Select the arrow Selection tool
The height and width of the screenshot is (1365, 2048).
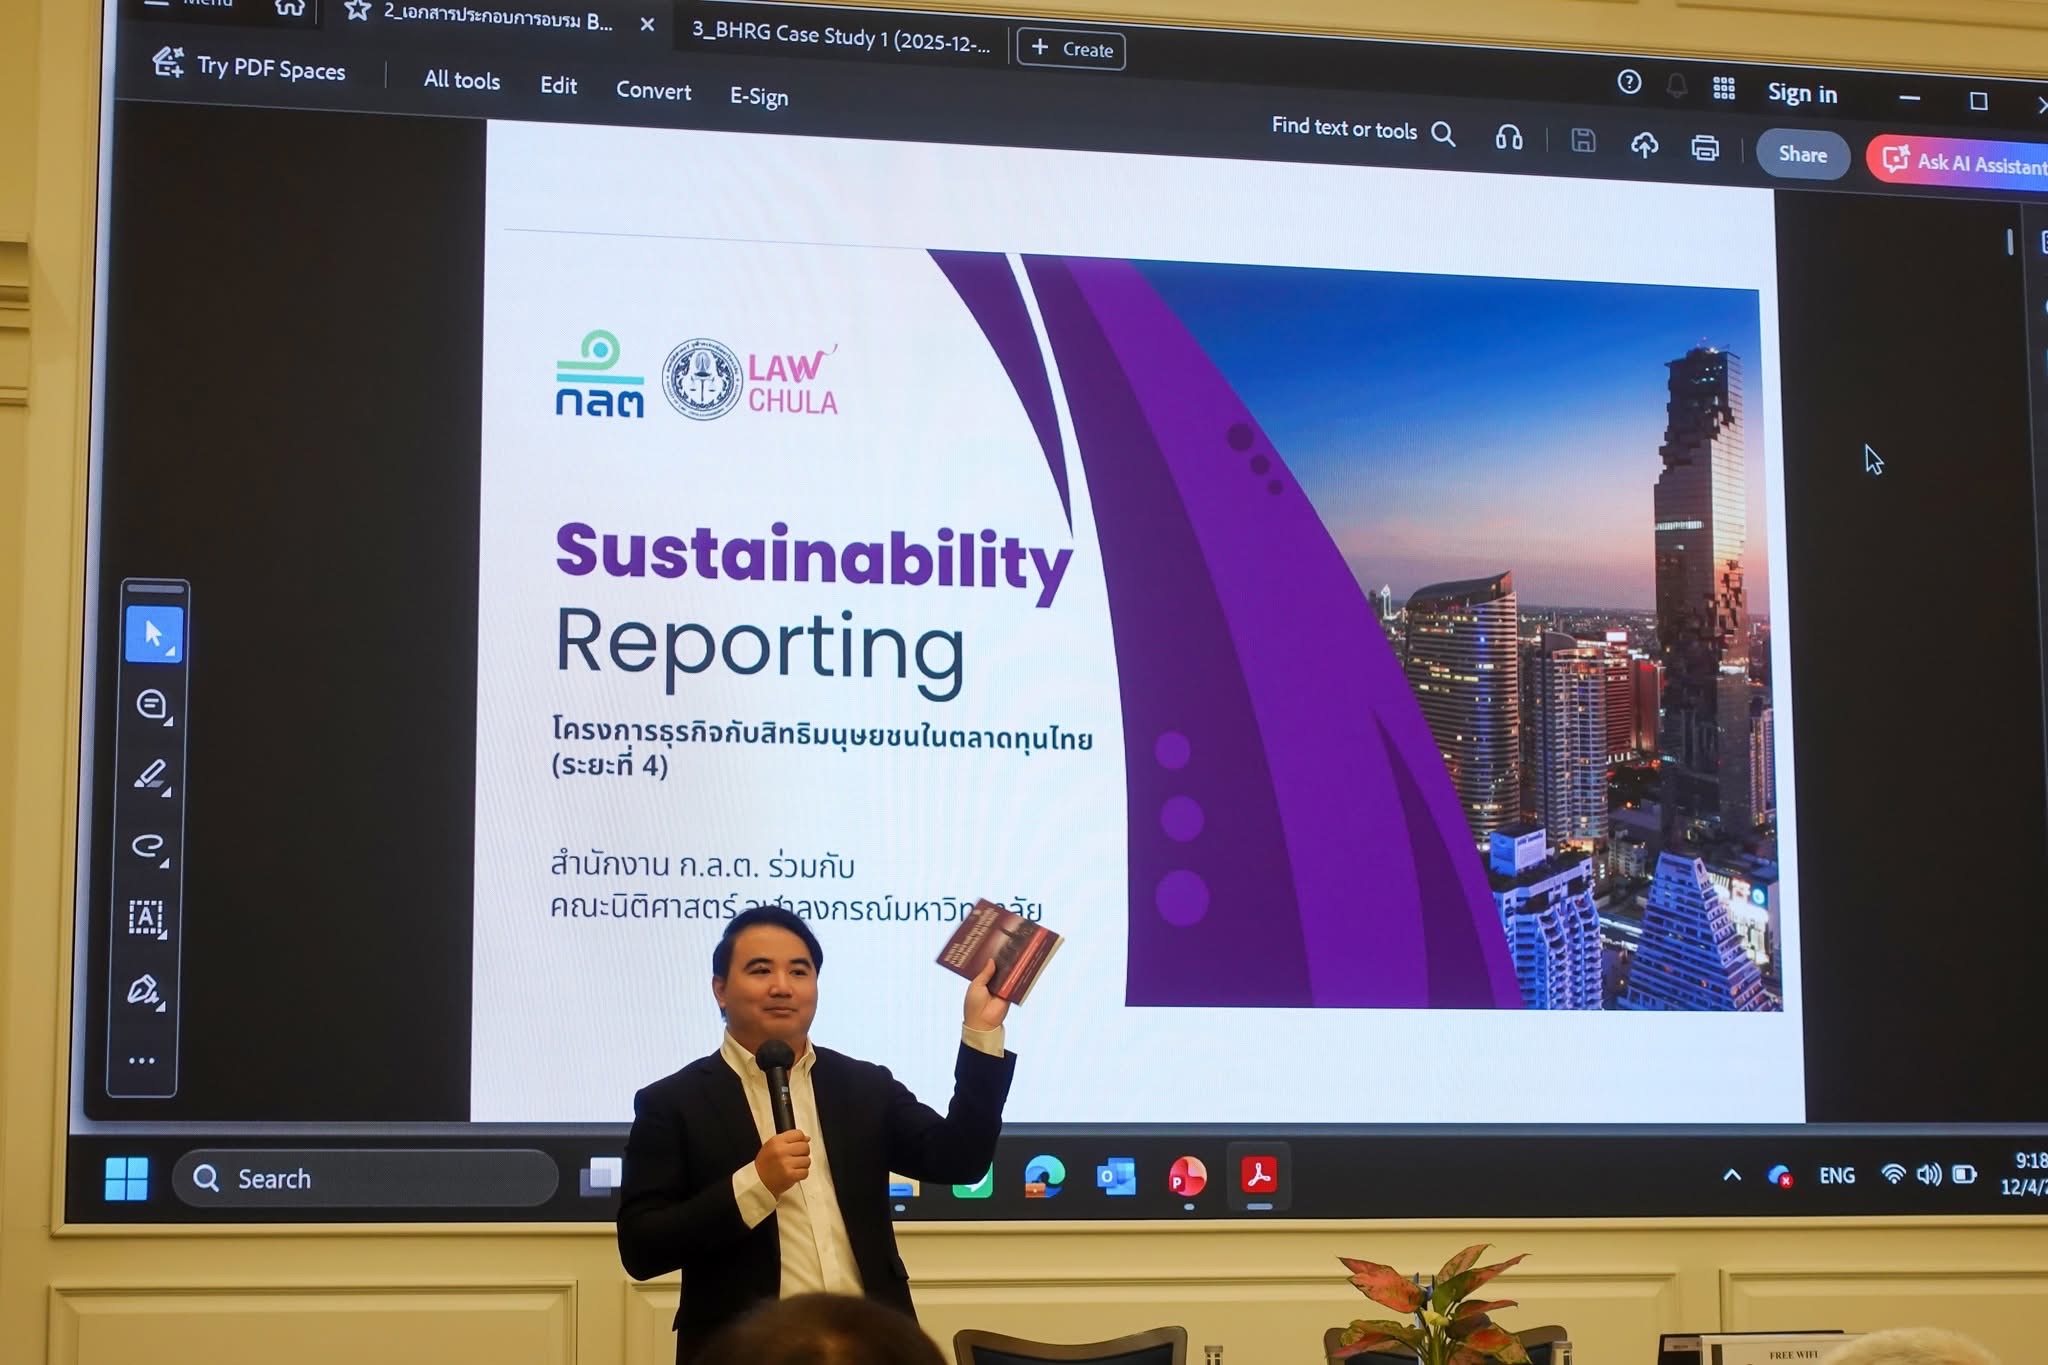coord(153,634)
